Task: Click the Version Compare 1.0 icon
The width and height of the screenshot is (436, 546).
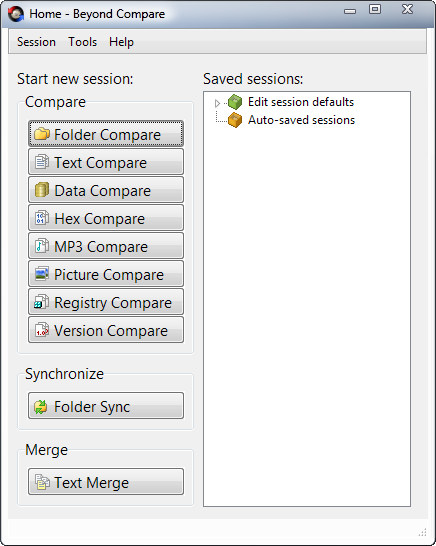Action: click(42, 330)
